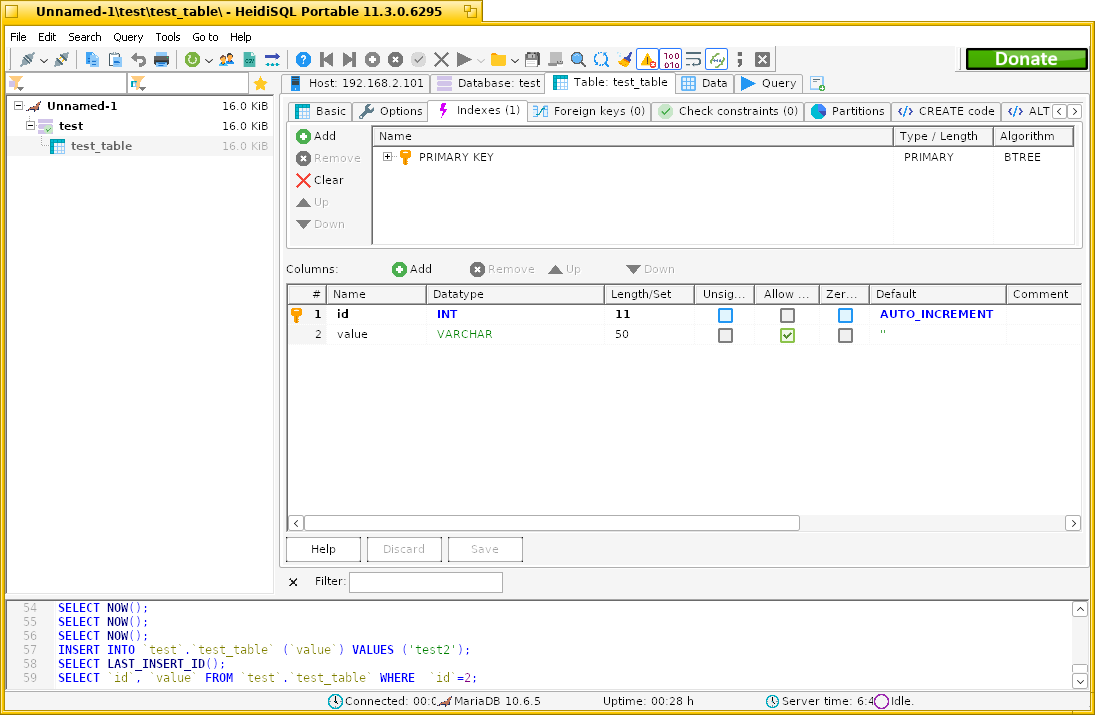Open the File menu
The width and height of the screenshot is (1095, 715).
click(18, 37)
